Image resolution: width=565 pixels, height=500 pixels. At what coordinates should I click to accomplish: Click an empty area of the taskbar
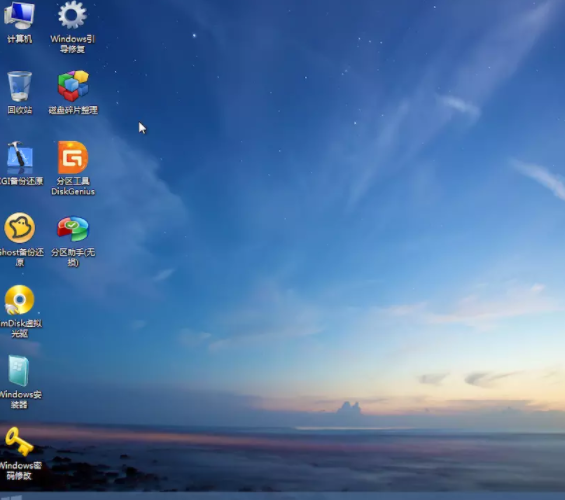288,496
